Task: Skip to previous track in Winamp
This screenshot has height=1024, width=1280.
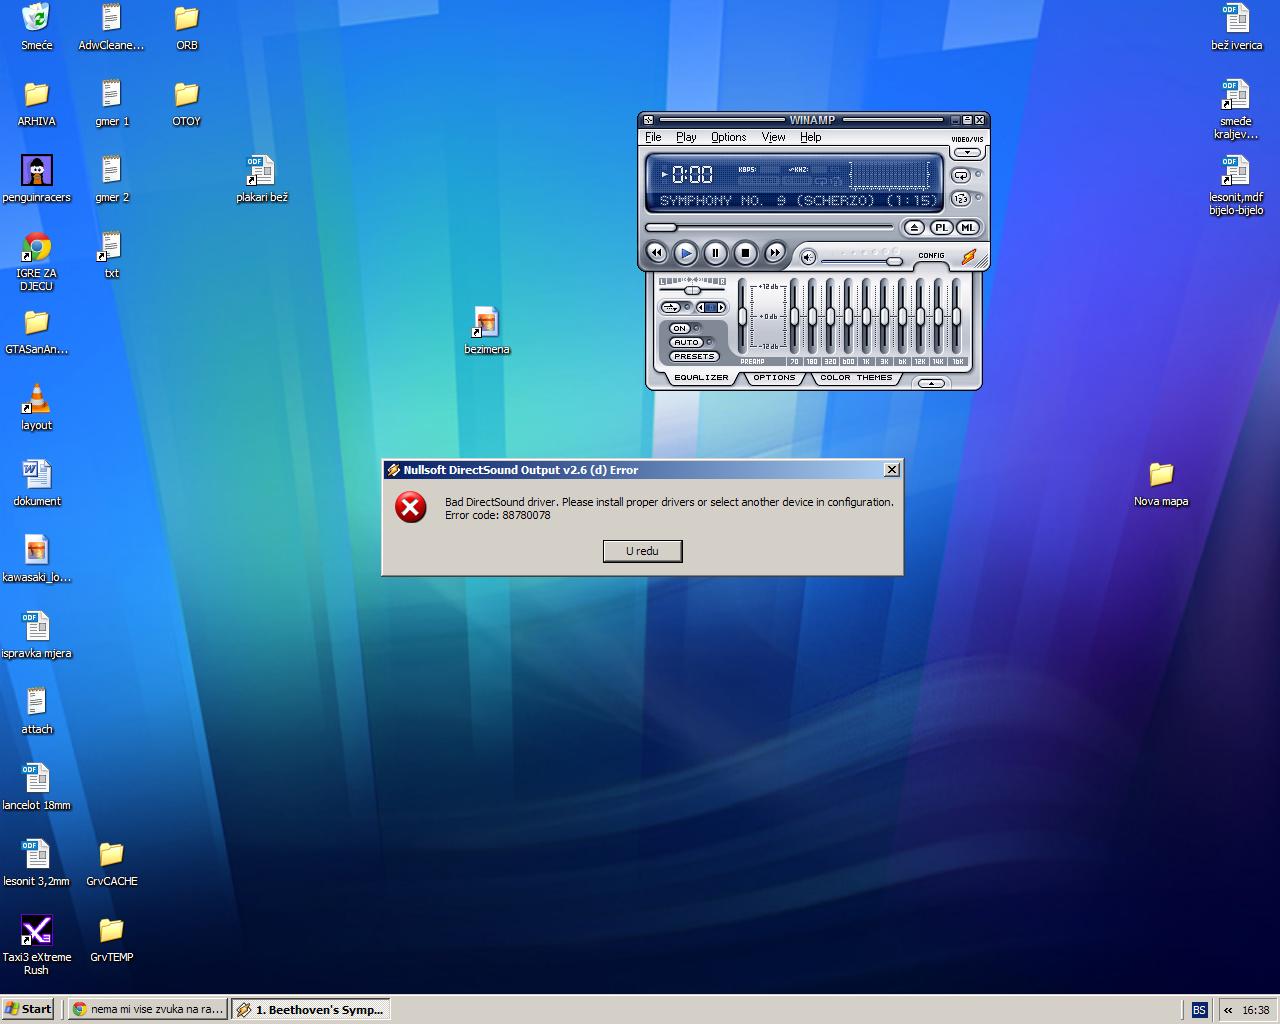Action: coord(656,254)
